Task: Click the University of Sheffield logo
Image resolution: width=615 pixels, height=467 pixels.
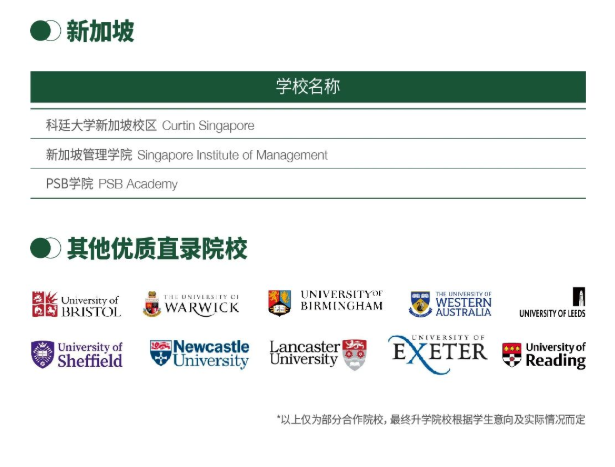Action: [x=77, y=354]
